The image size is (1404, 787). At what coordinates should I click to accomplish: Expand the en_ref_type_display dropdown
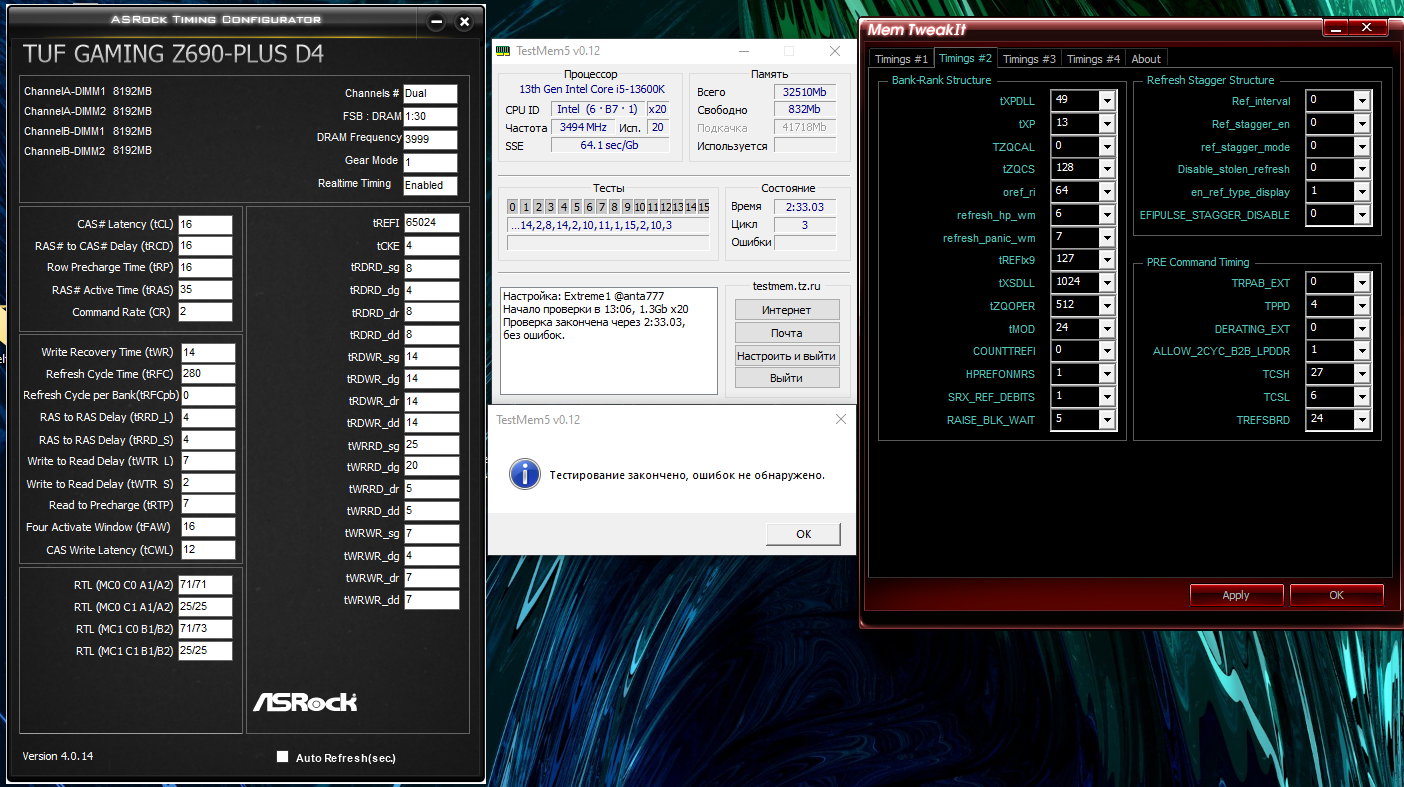coord(1362,191)
